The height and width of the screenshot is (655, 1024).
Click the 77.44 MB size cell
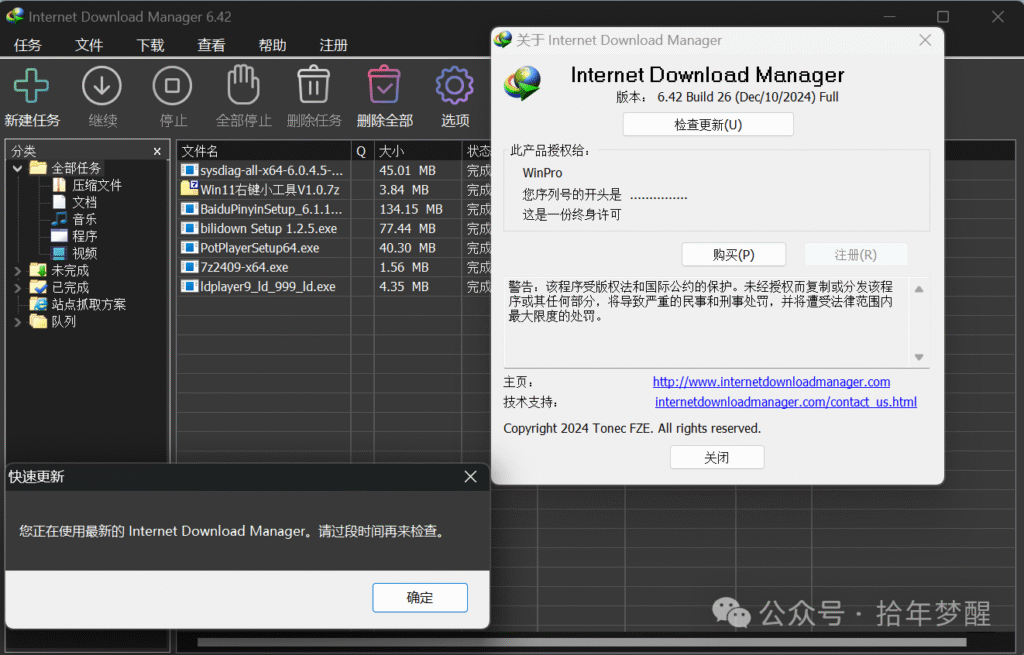pos(408,229)
